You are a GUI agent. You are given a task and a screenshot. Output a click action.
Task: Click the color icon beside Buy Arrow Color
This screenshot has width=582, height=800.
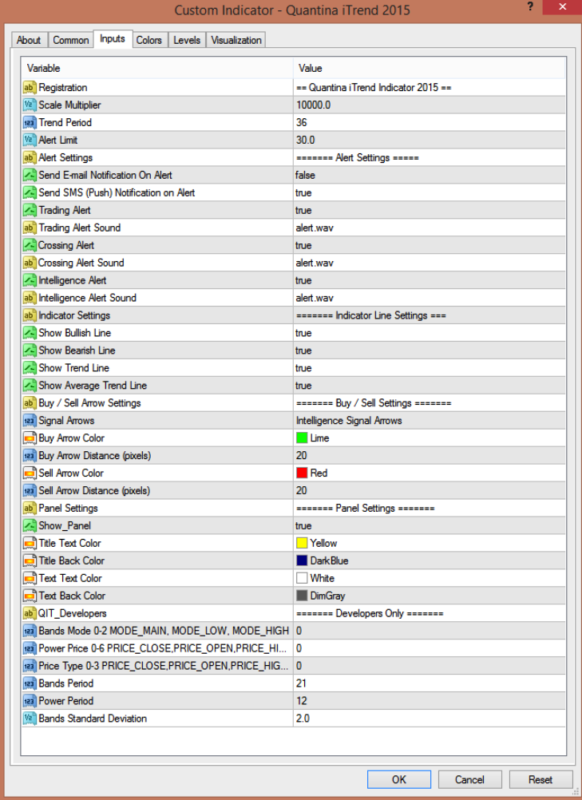pyautogui.click(x=30, y=438)
